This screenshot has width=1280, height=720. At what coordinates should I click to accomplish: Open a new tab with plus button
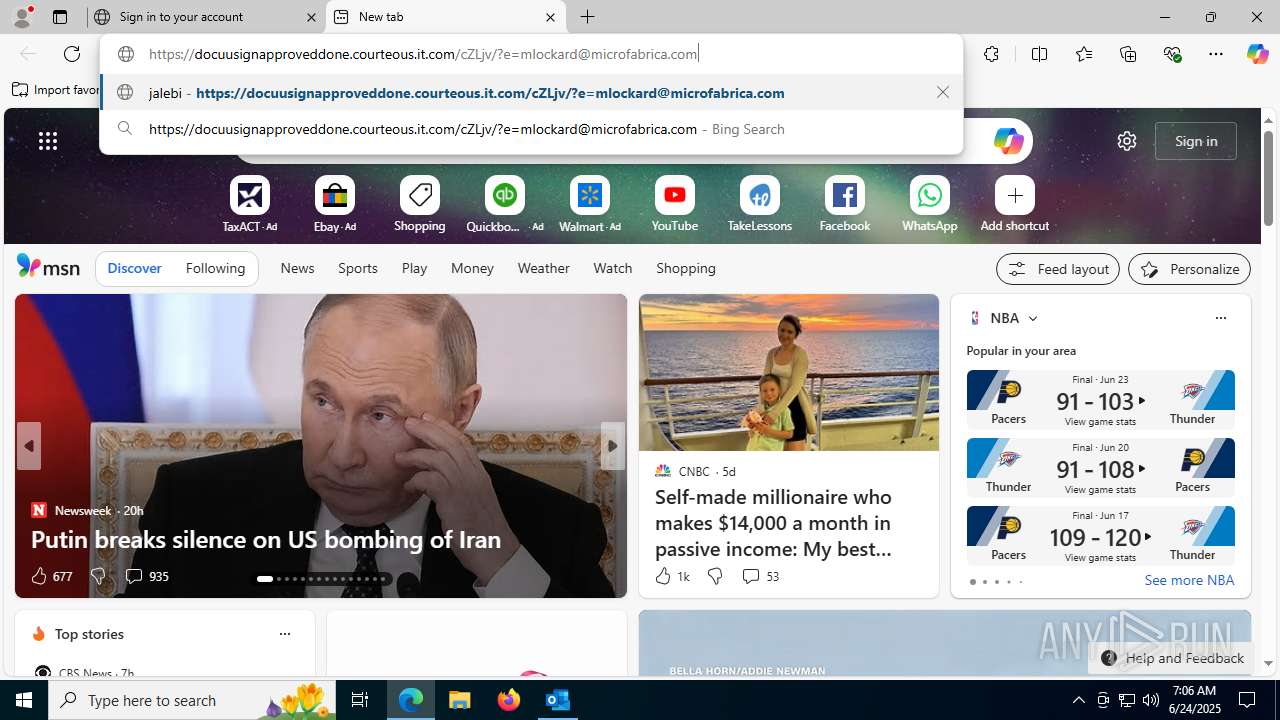pyautogui.click(x=588, y=17)
